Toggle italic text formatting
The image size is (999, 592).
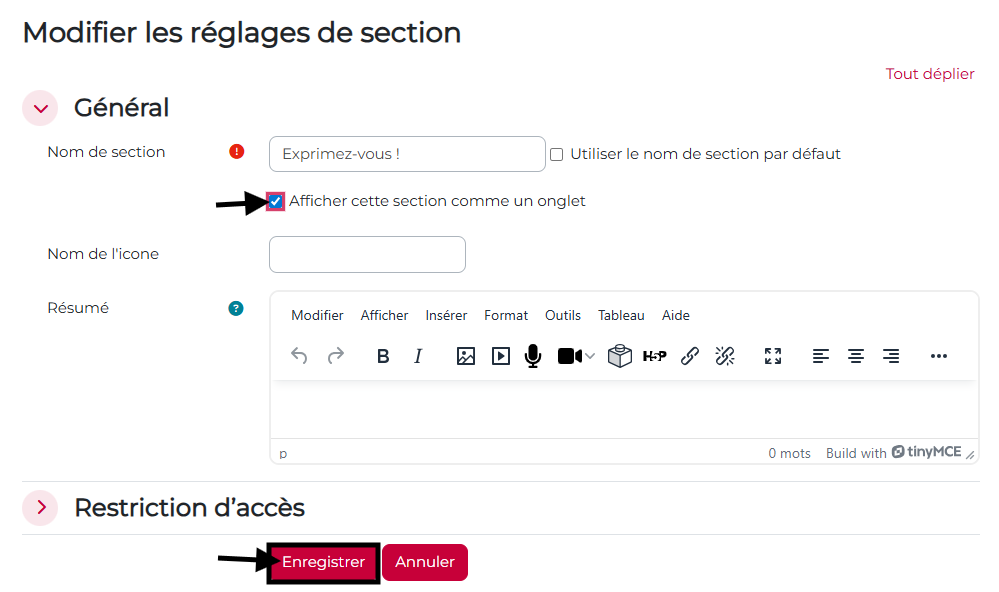418,356
